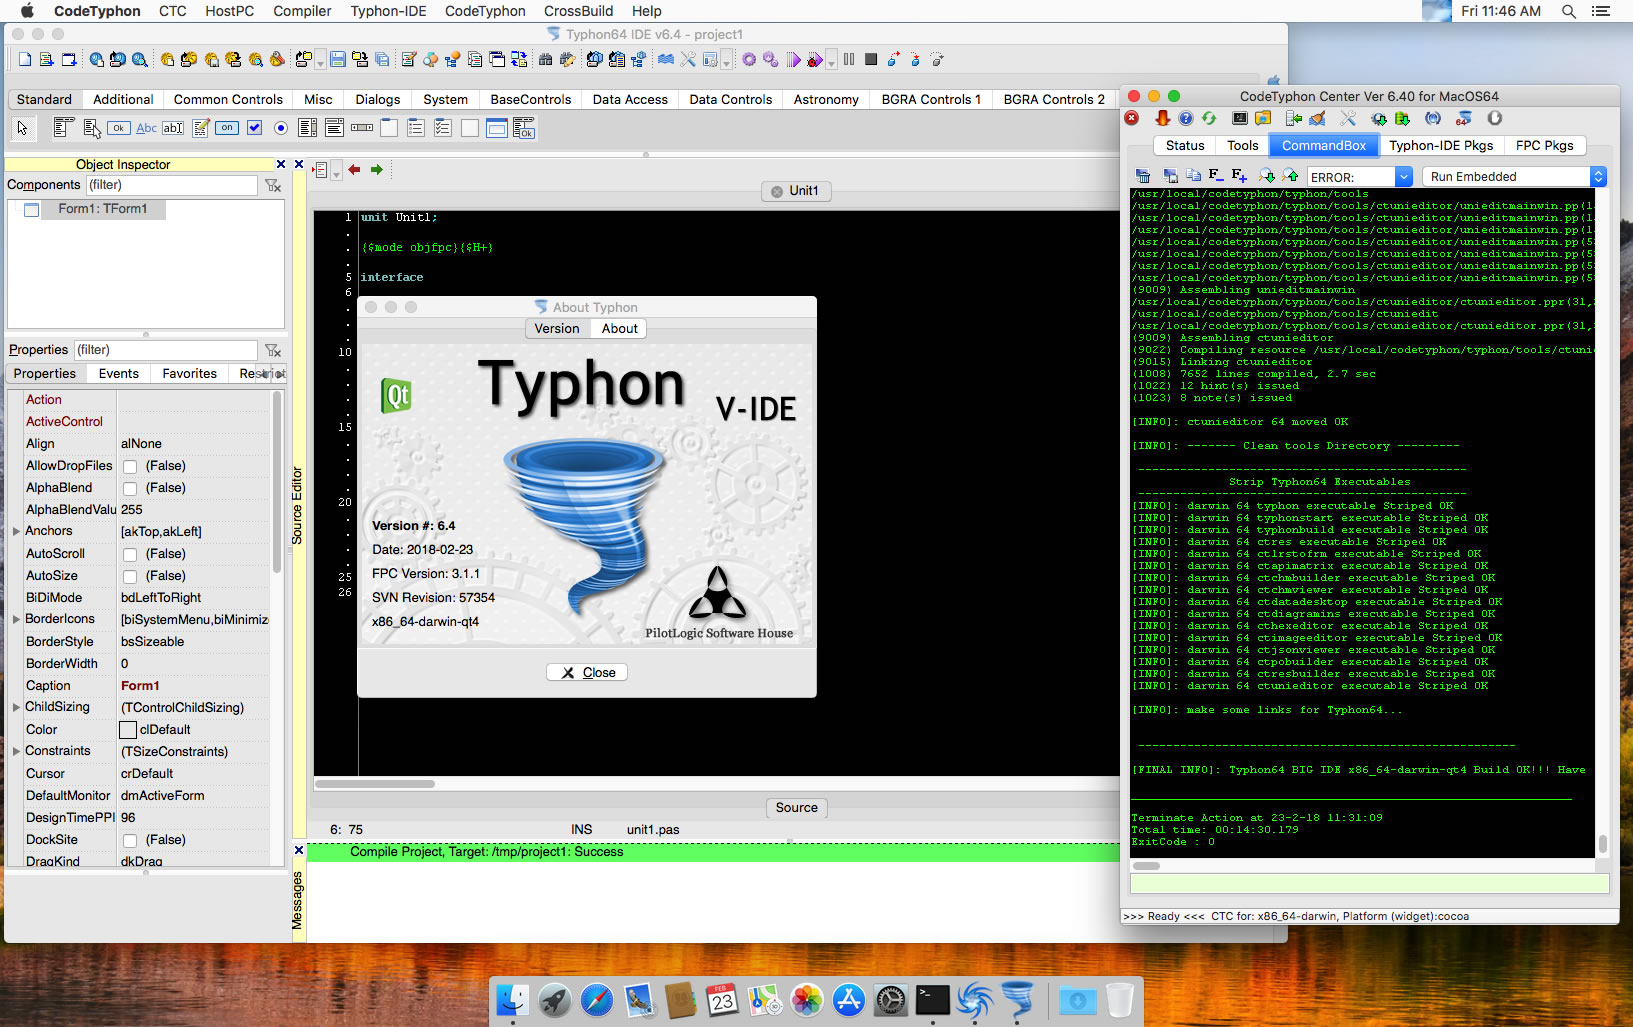The width and height of the screenshot is (1633, 1027).
Task: Expand the BorderIcons property
Action: (16, 619)
